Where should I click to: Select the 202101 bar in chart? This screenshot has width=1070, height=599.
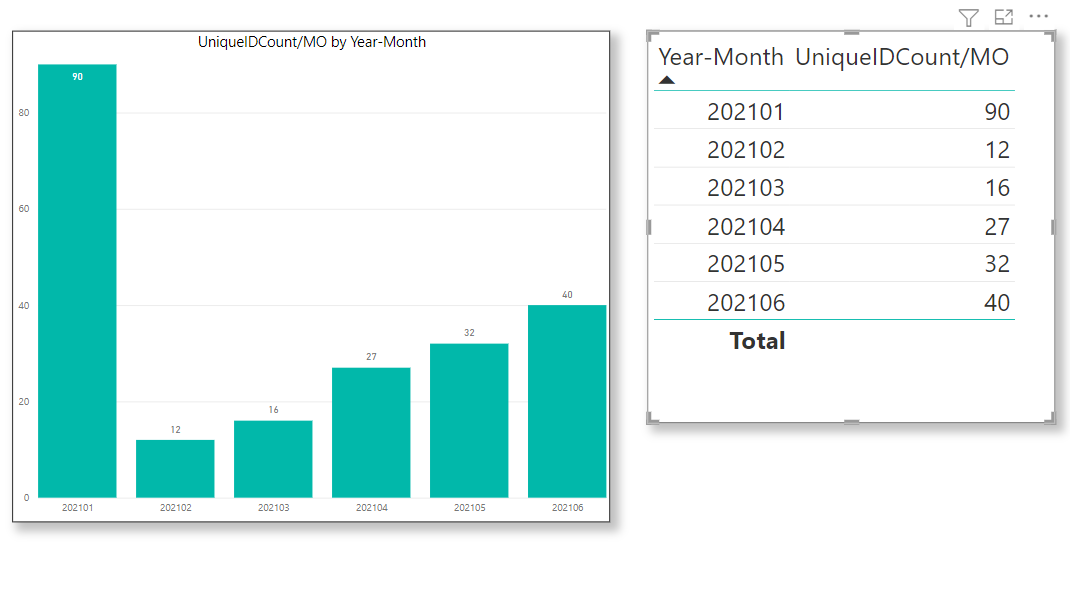pos(77,281)
